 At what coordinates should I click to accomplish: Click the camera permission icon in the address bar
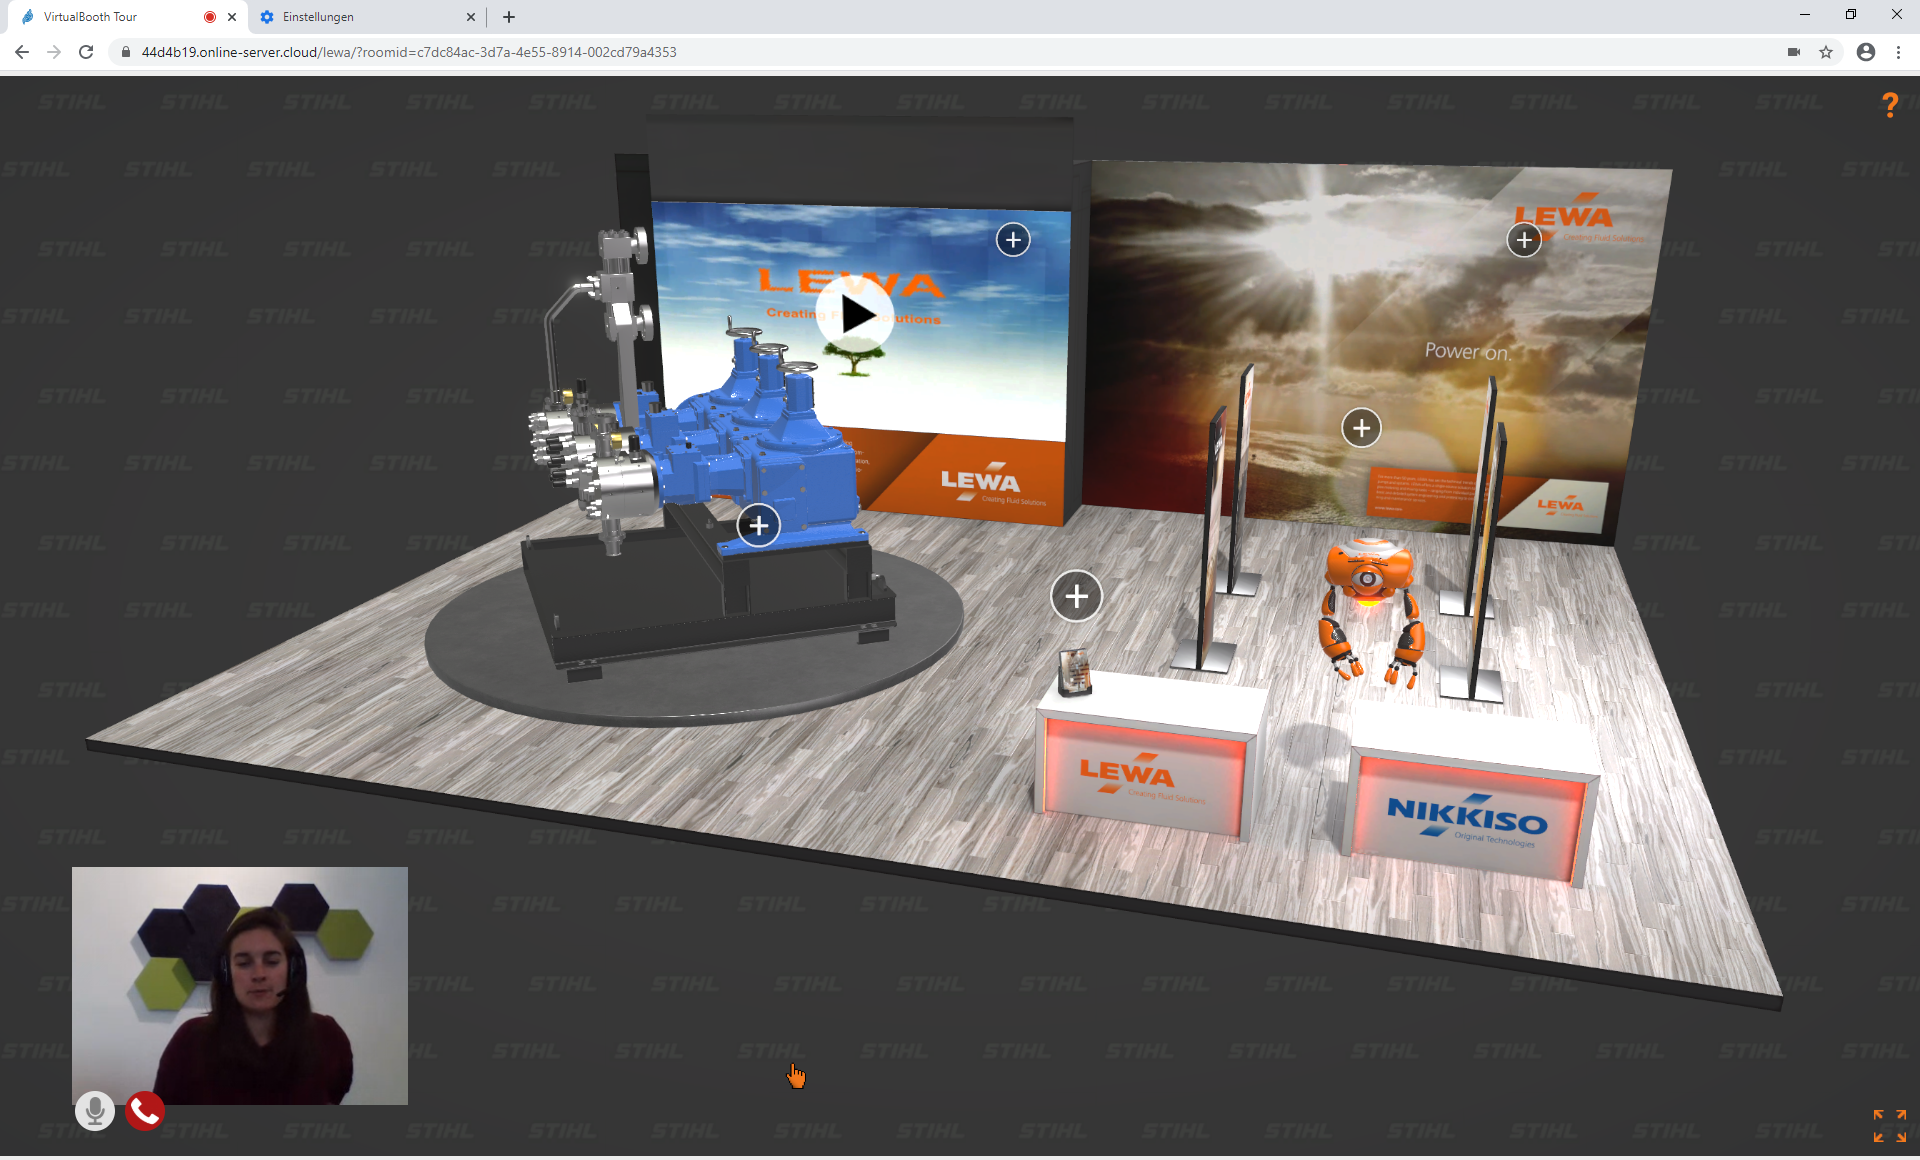click(x=1794, y=52)
